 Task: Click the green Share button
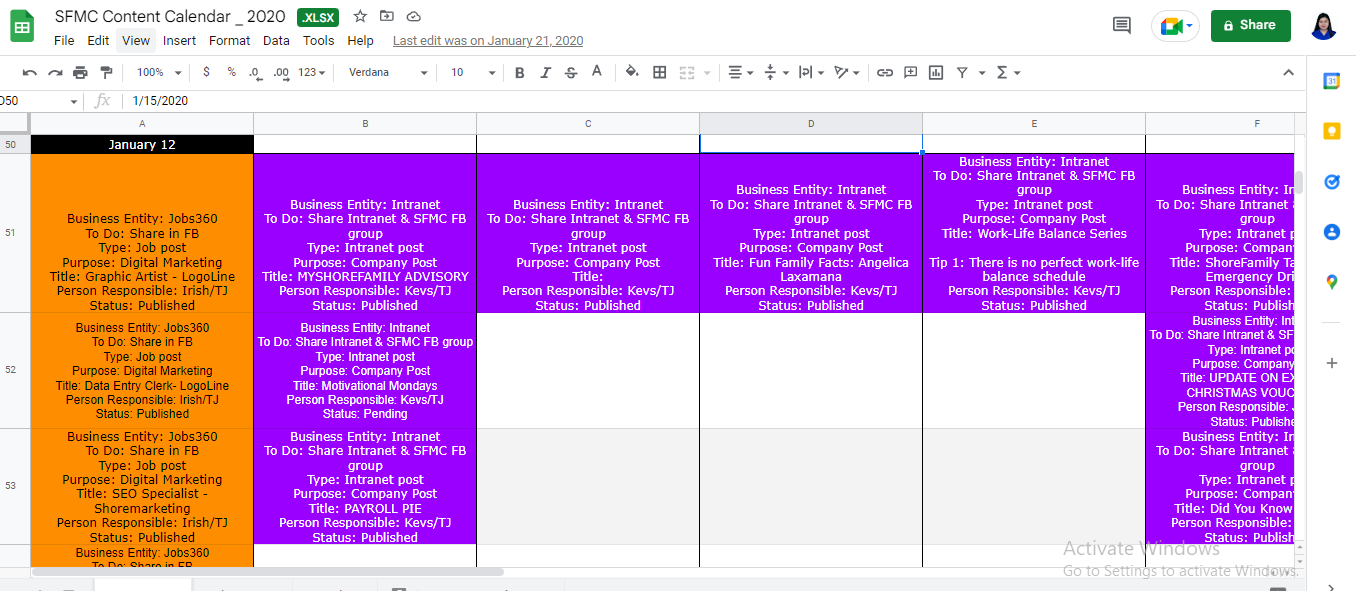point(1250,26)
